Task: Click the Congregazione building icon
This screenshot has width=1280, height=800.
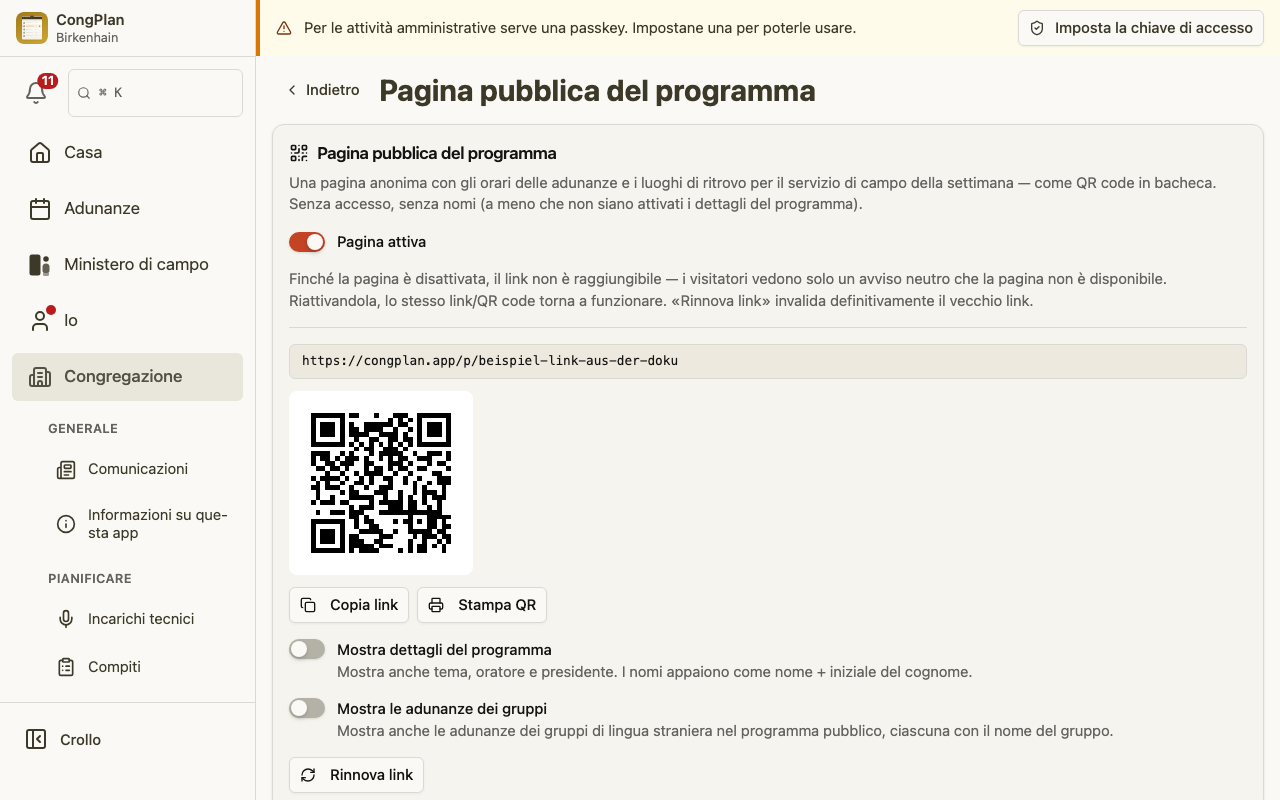Action: [40, 376]
